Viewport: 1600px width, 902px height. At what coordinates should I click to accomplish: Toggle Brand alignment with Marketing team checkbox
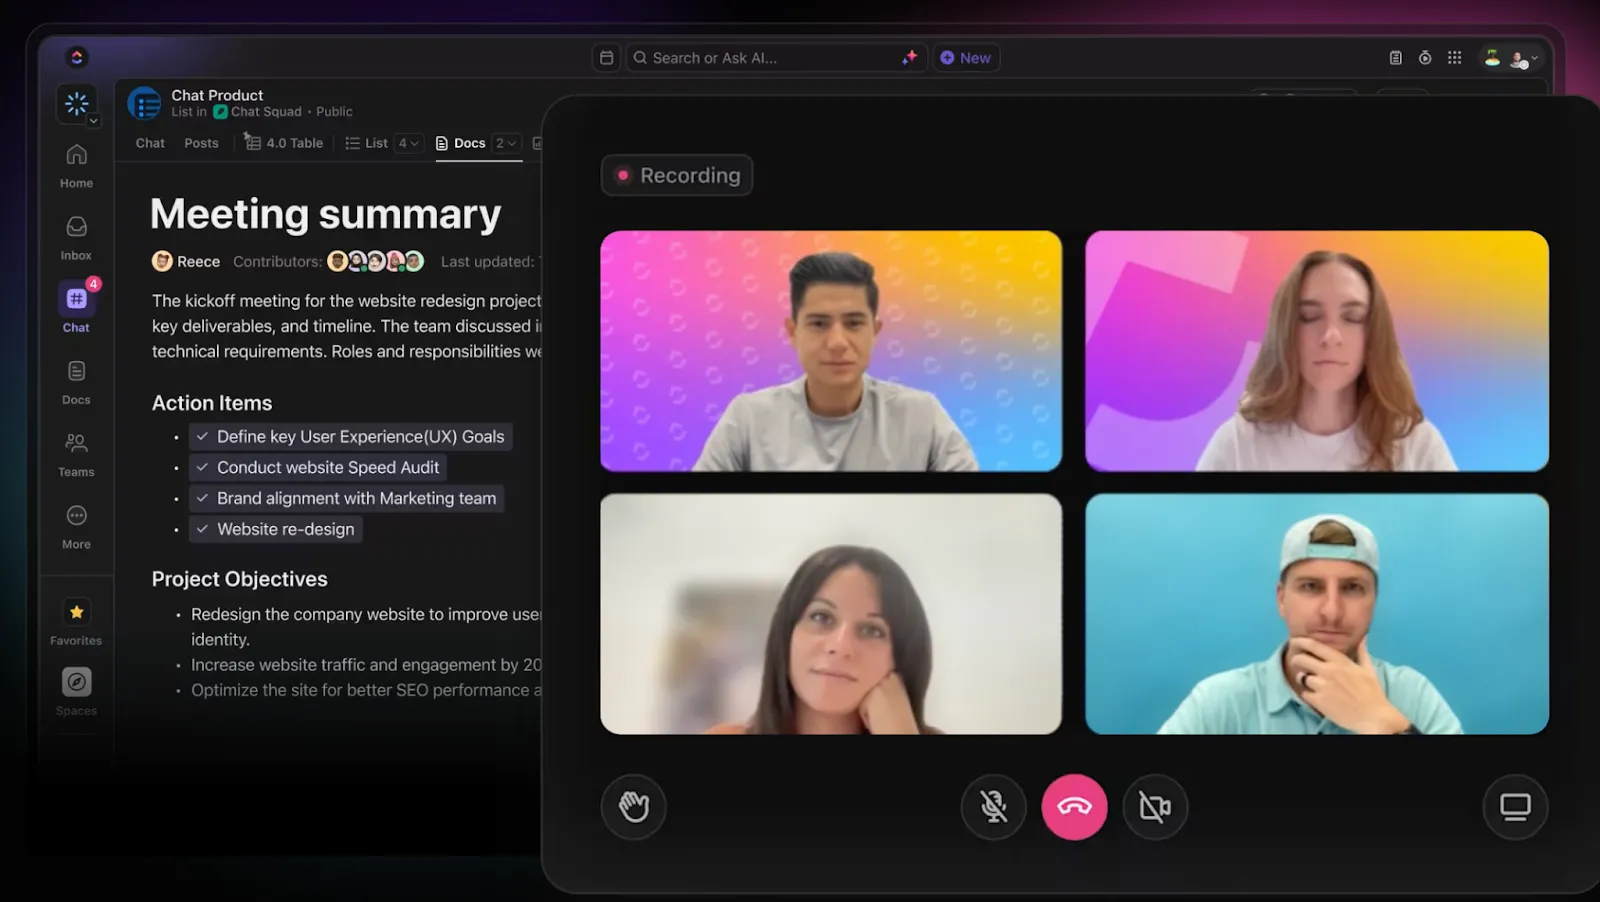(202, 499)
